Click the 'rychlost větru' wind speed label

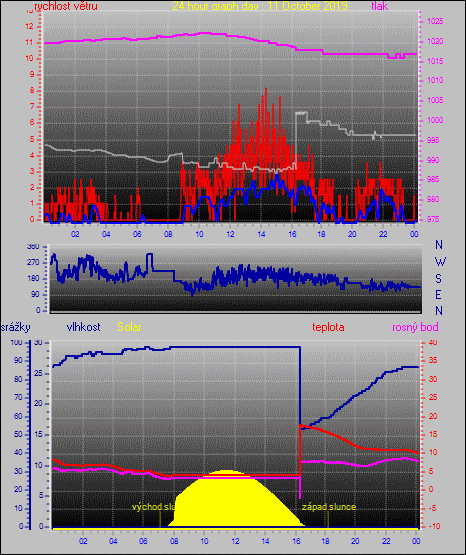[66, 6]
